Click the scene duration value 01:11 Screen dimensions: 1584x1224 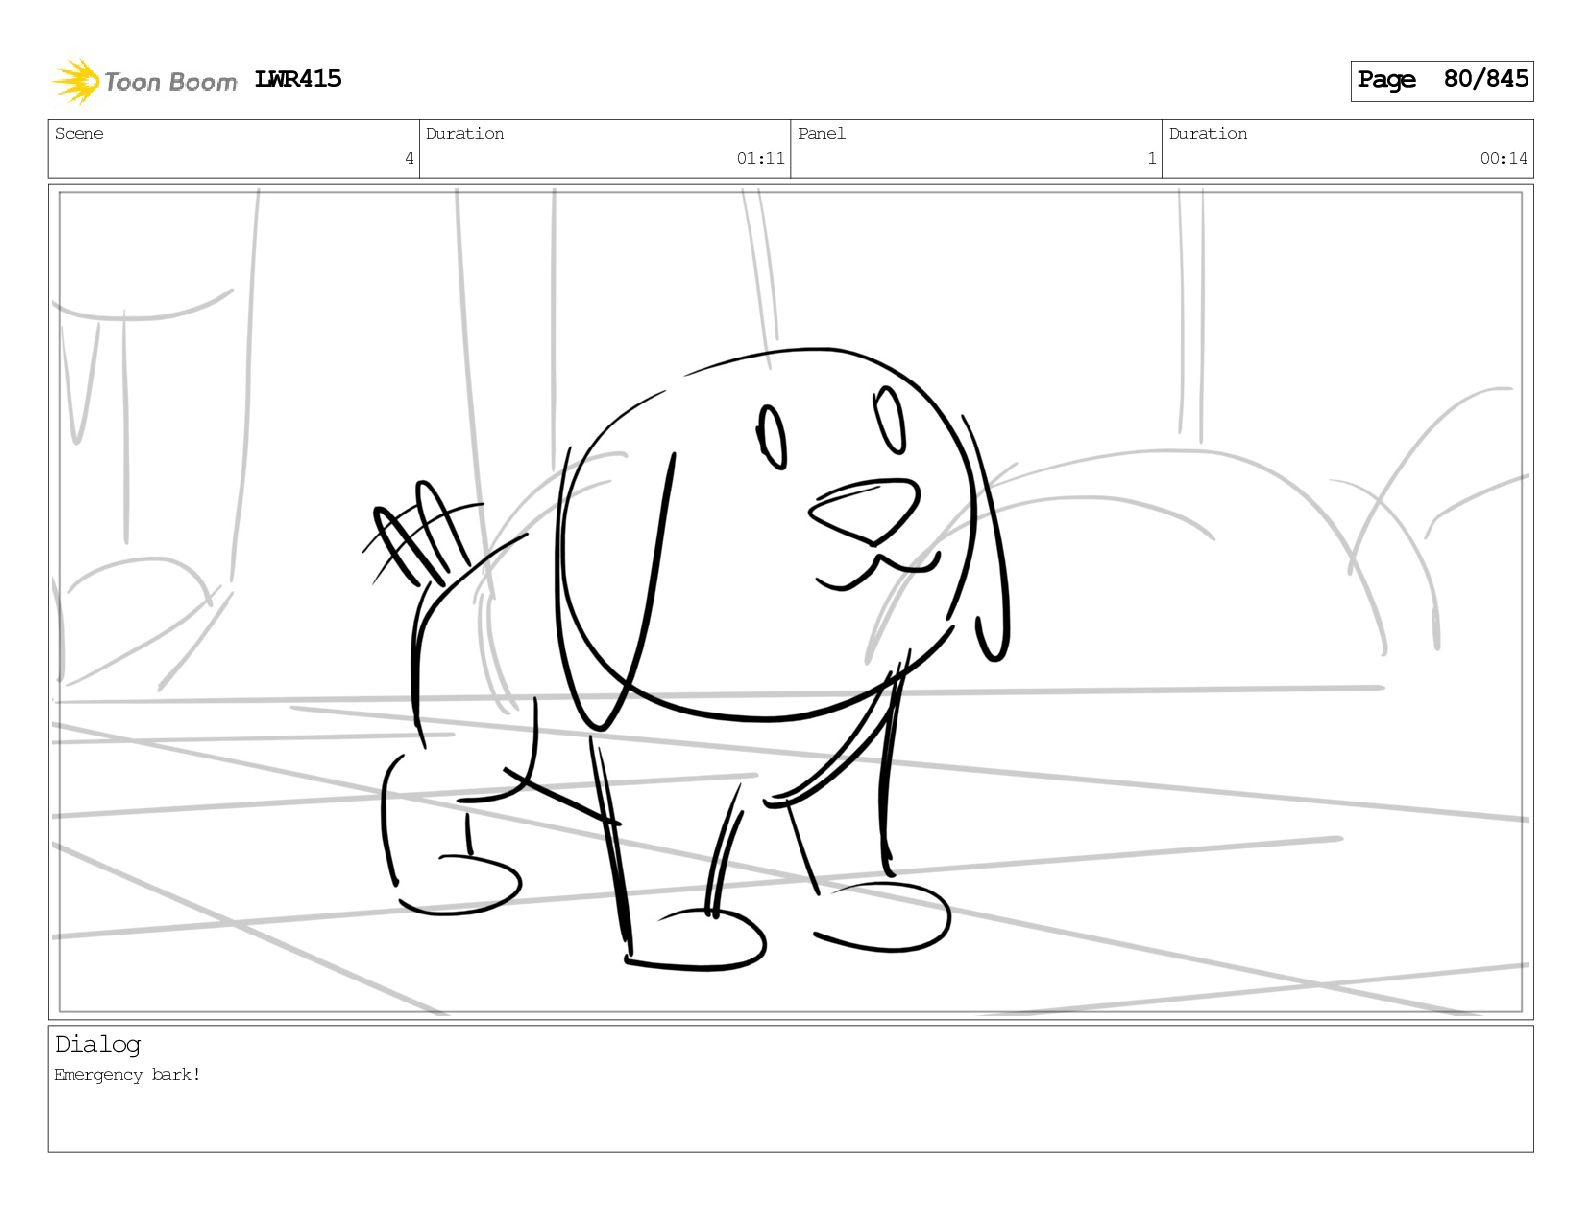(760, 158)
